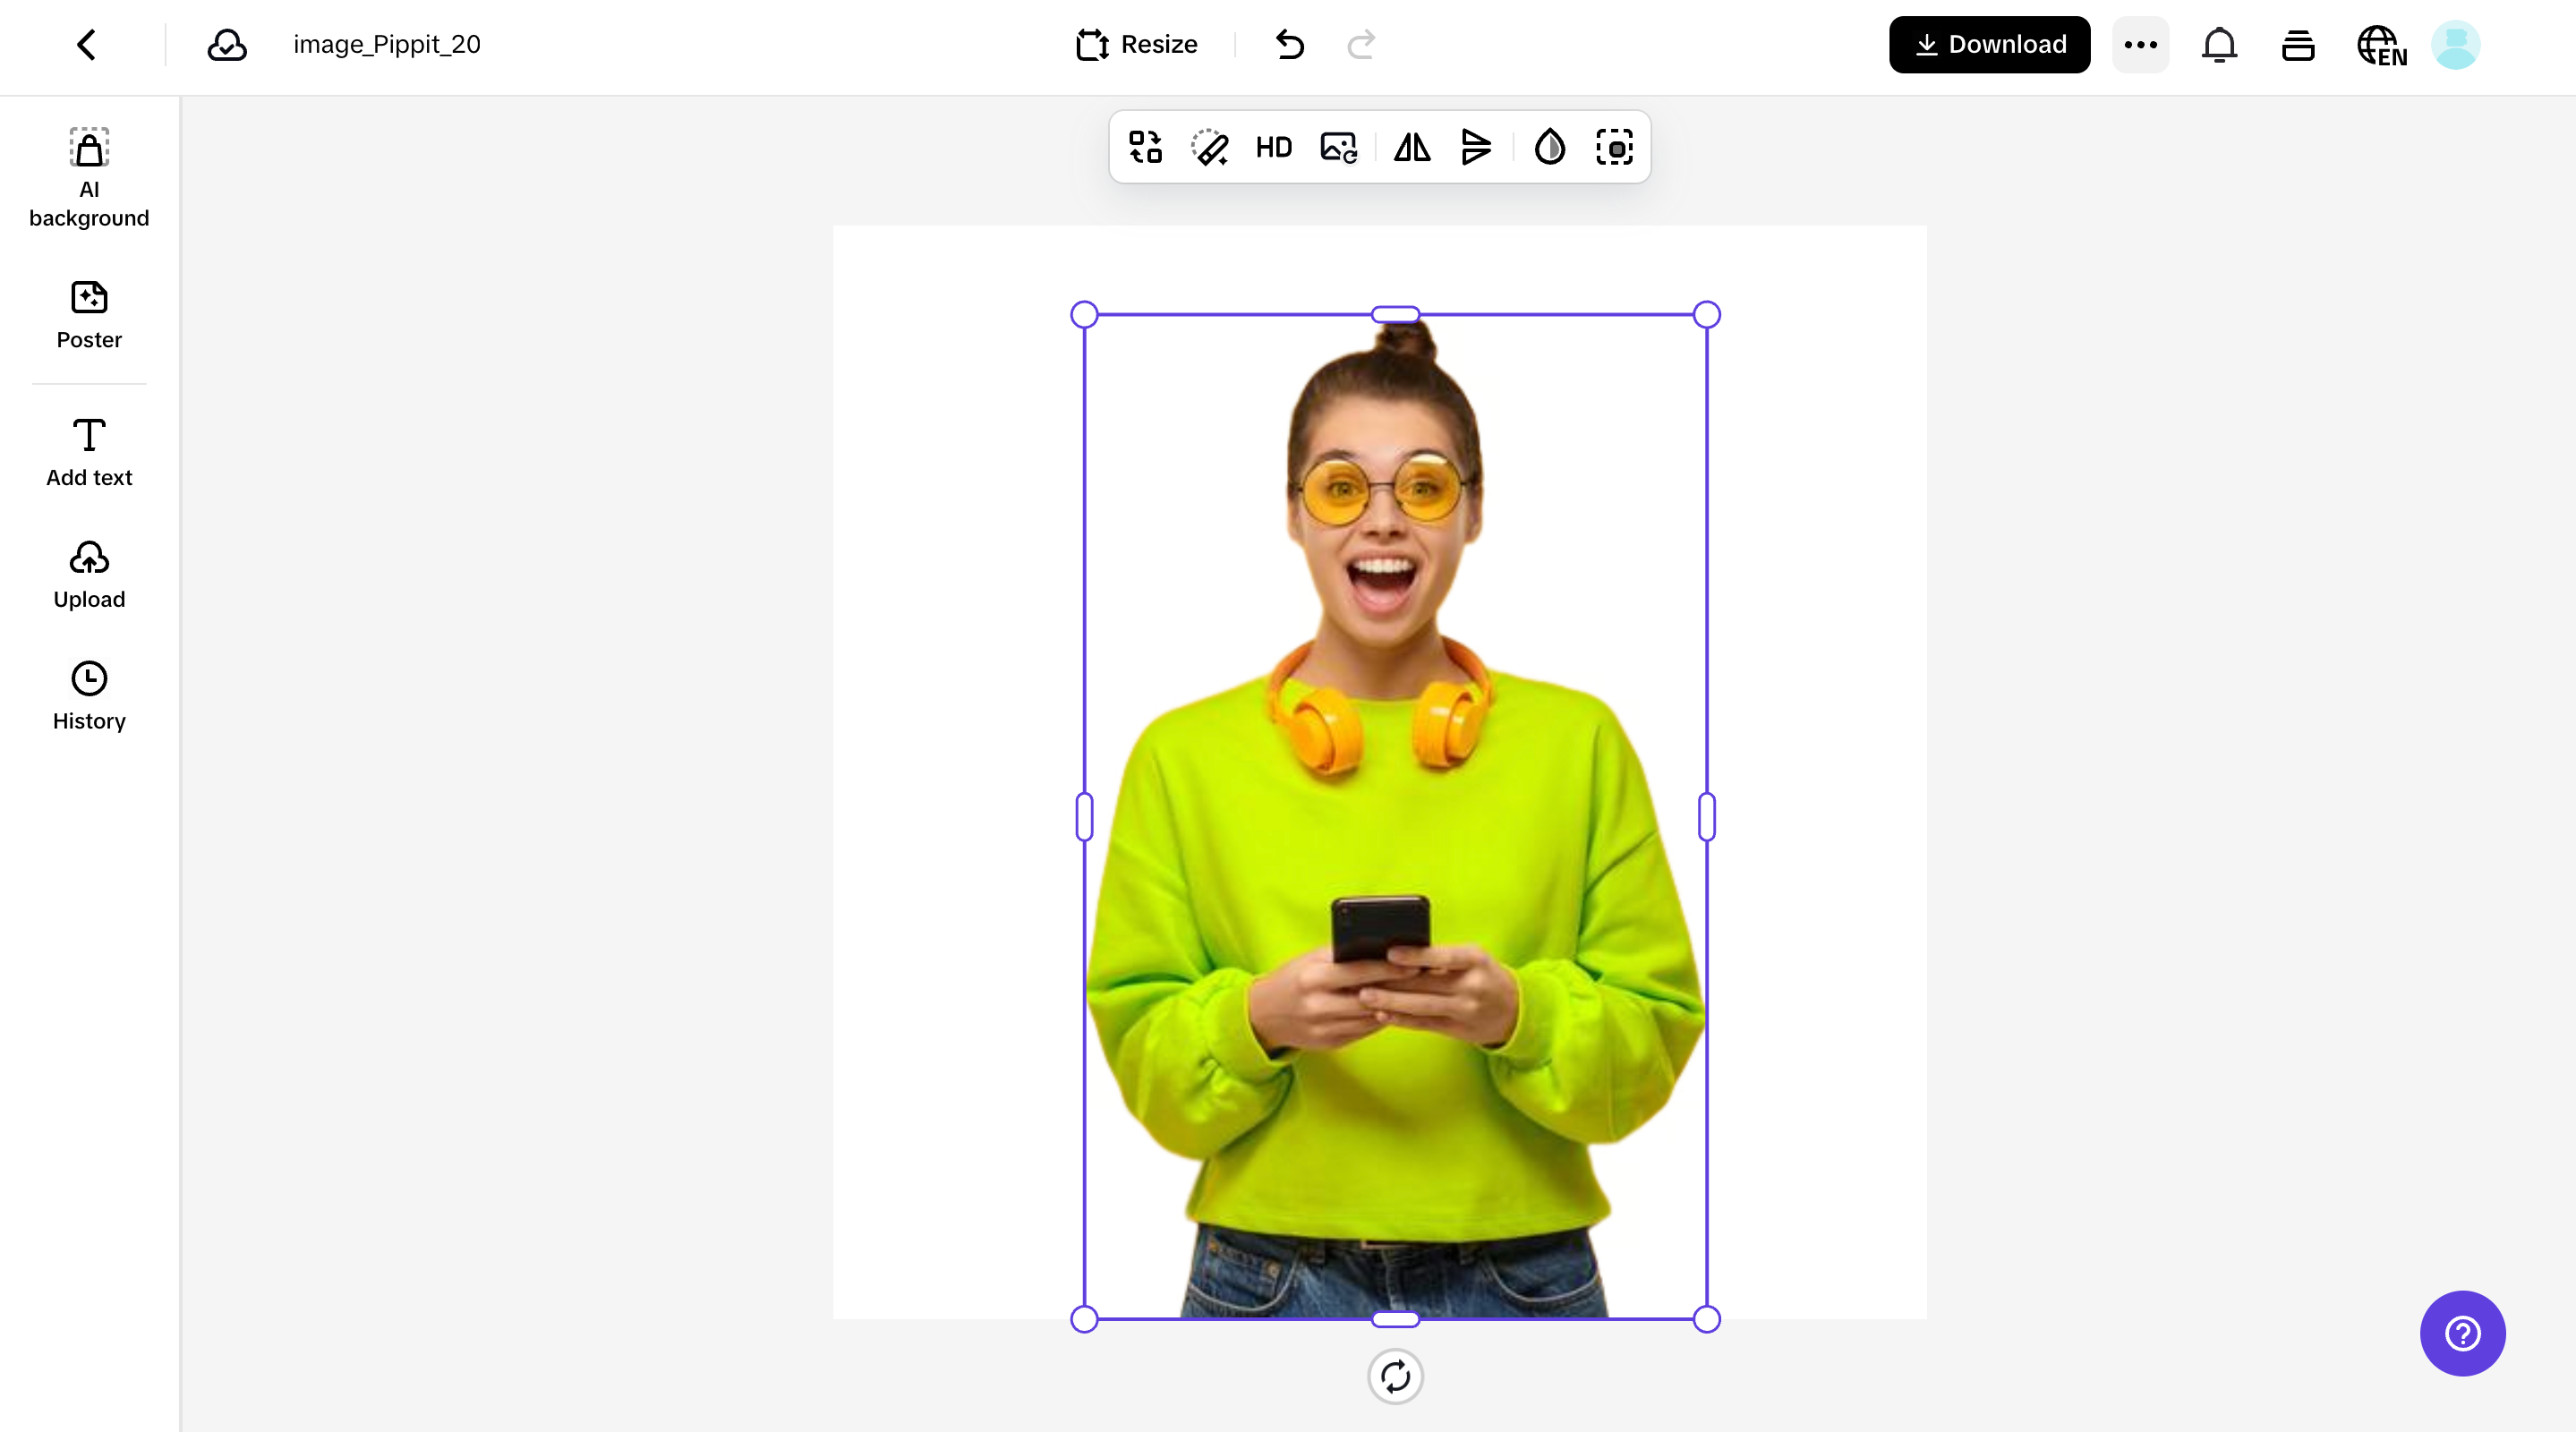Select the frame crop icon on the toolbar

pos(1614,147)
